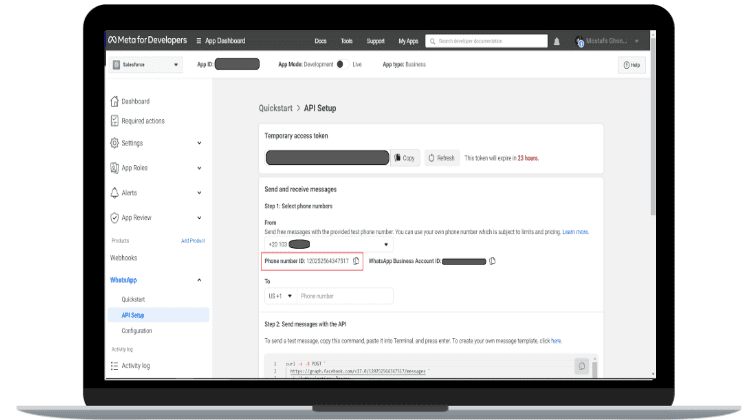This screenshot has width=750, height=420.
Task: Click the Activity log sidebar label
Action: click(136, 366)
